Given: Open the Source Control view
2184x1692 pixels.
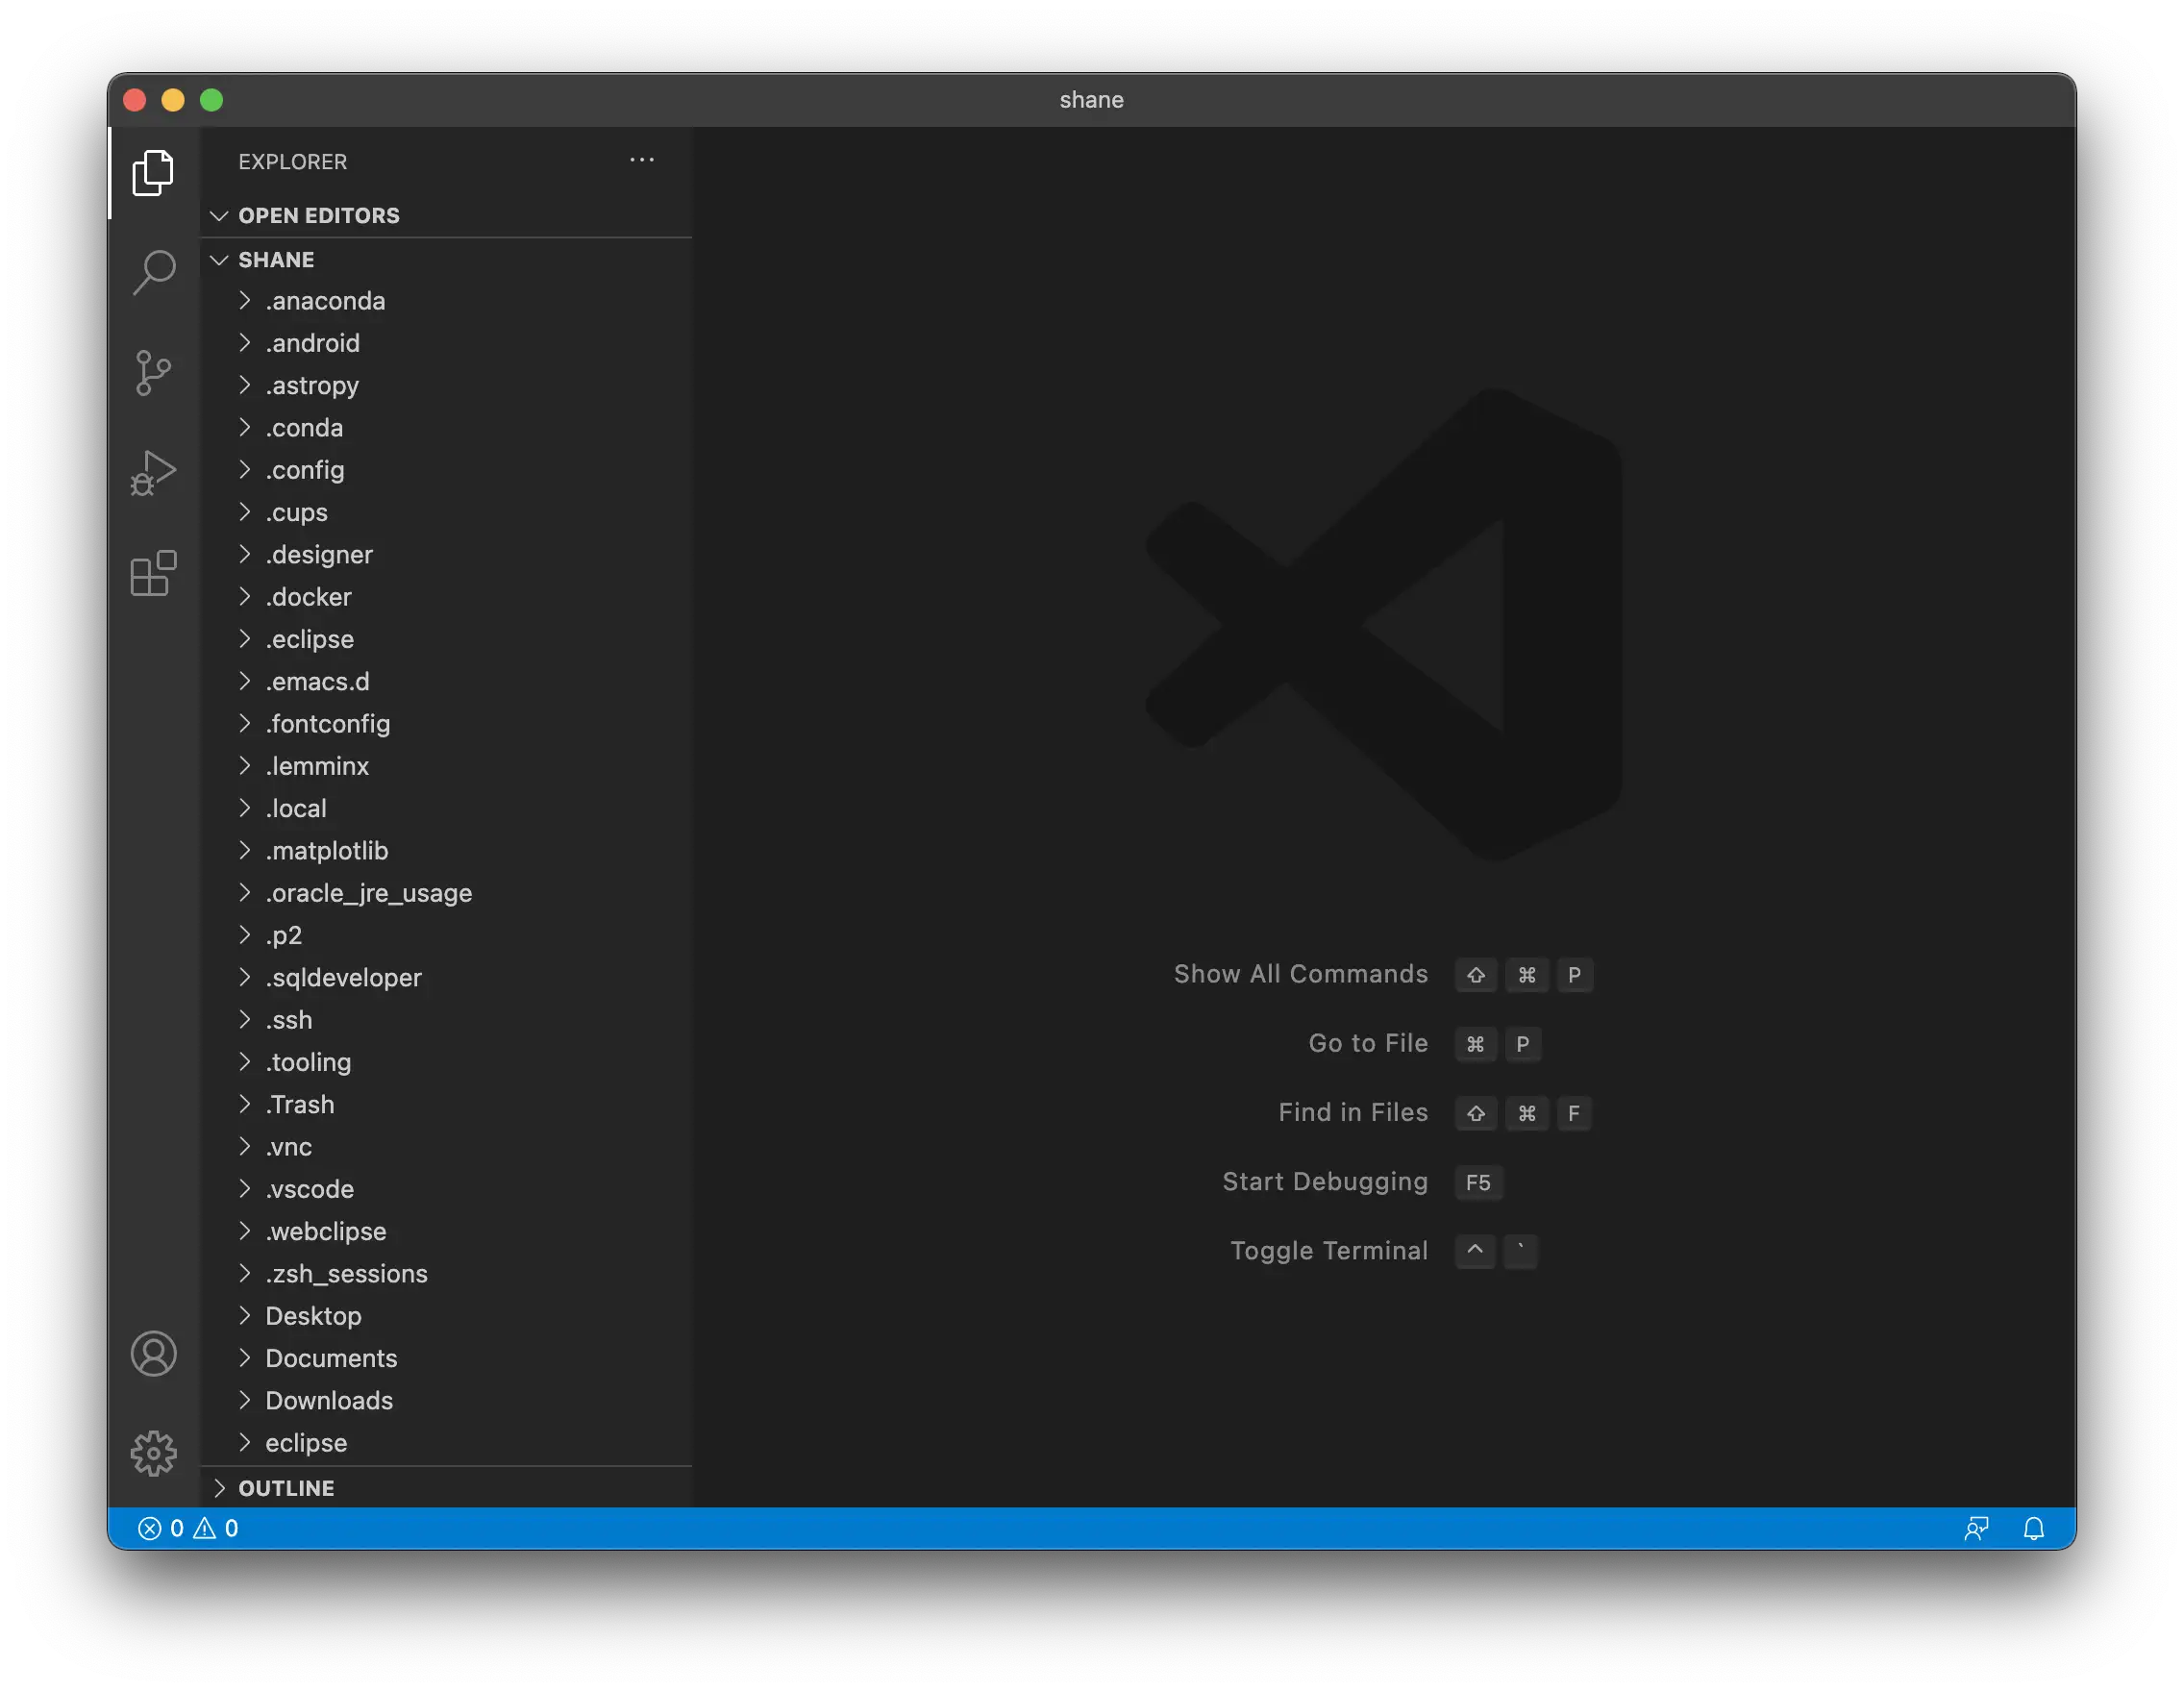Looking at the screenshot, I should [153, 373].
